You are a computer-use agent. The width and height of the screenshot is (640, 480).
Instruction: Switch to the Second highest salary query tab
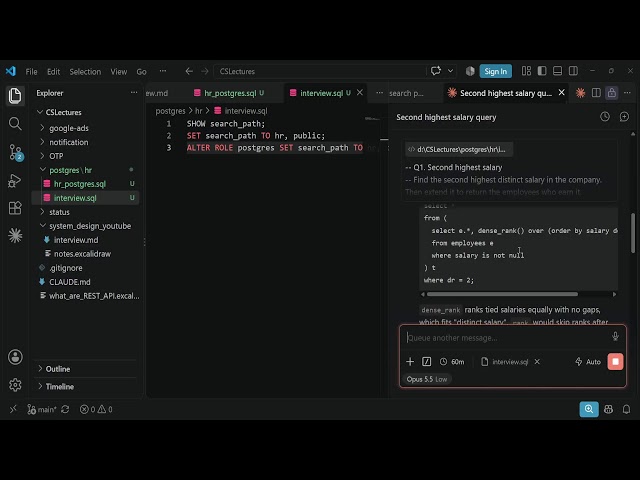click(505, 93)
